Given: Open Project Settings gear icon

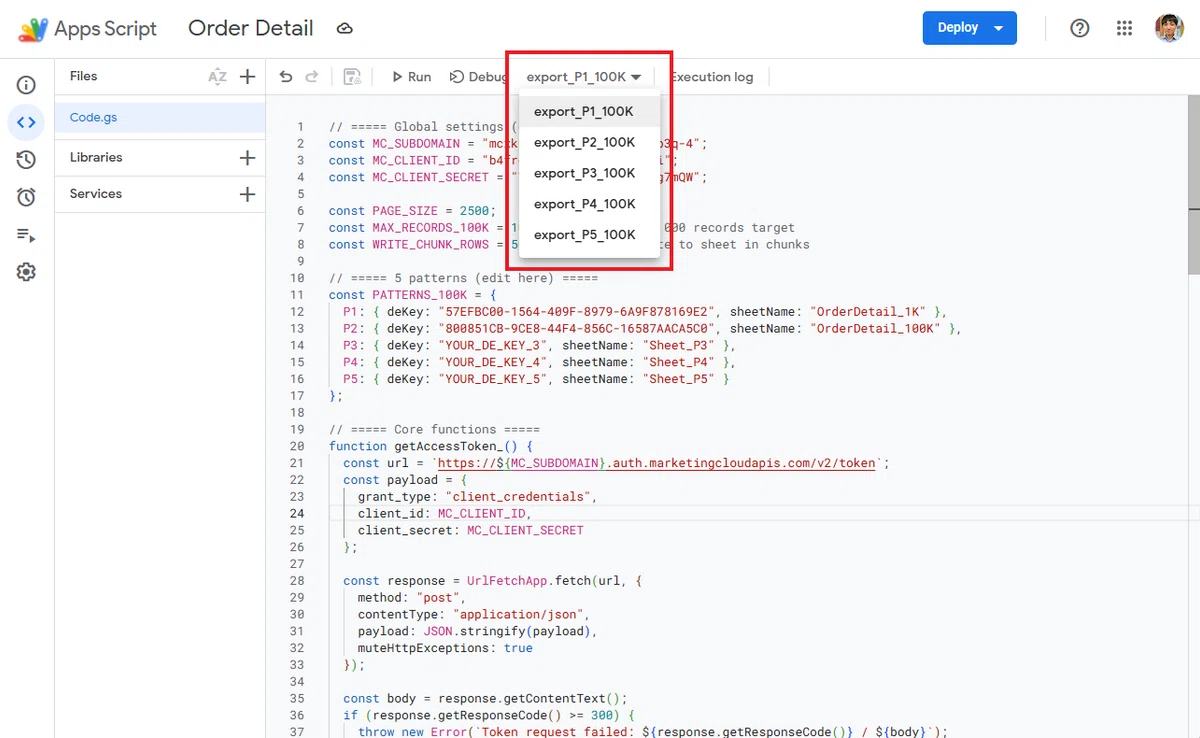Looking at the screenshot, I should pos(27,272).
